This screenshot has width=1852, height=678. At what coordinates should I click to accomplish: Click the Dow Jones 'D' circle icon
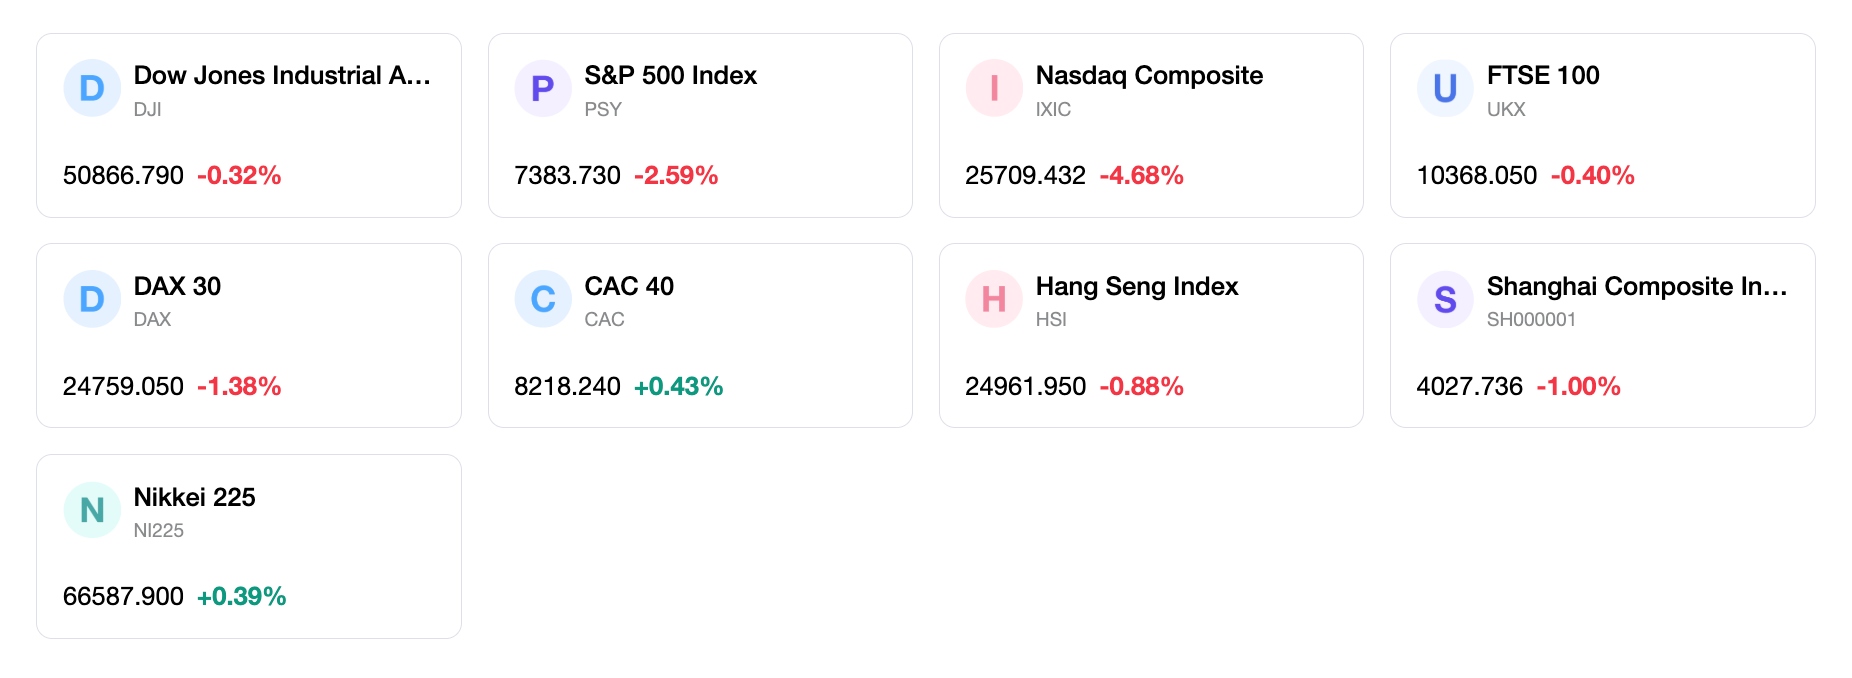[x=92, y=88]
